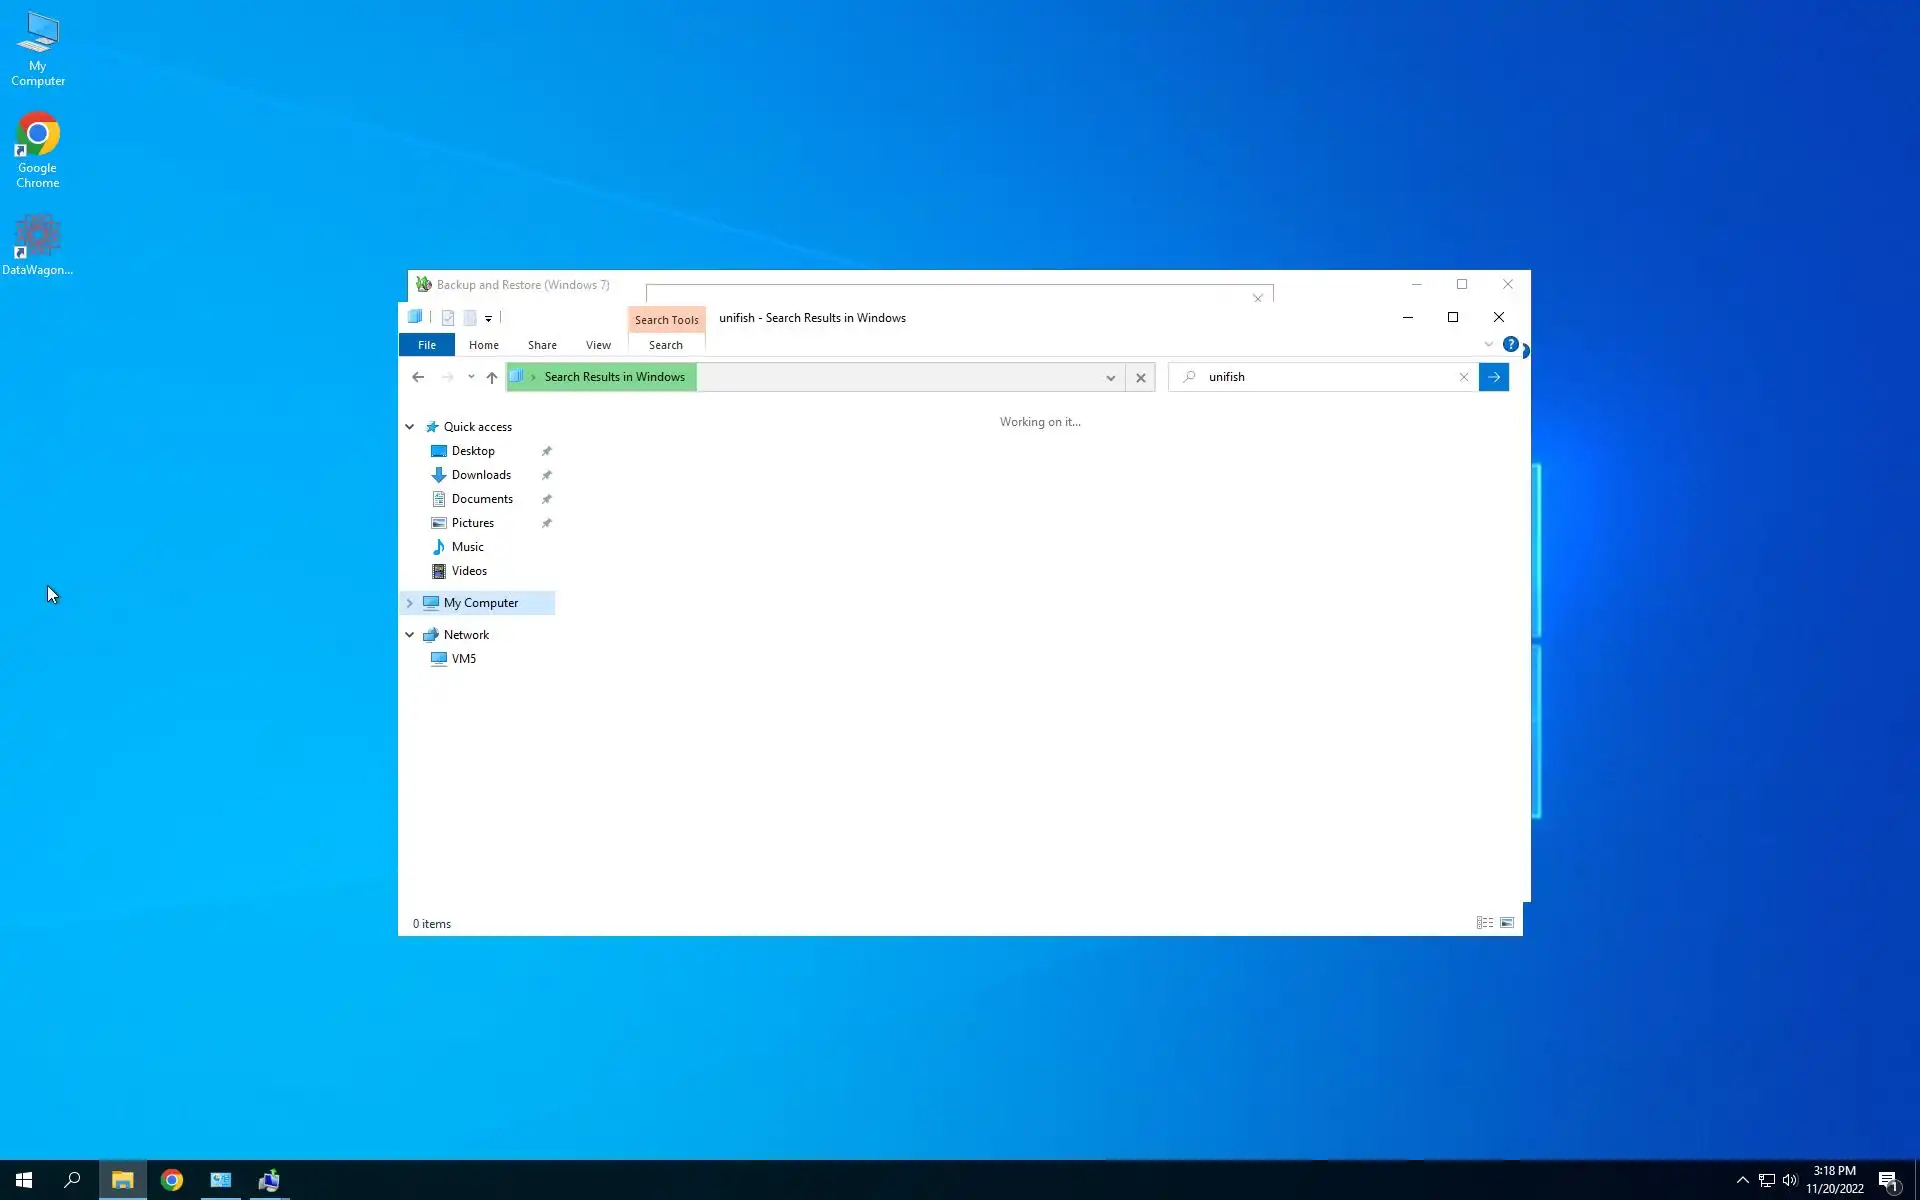Open the File menu tab
Screen dimensions: 1920x1200
coord(426,345)
